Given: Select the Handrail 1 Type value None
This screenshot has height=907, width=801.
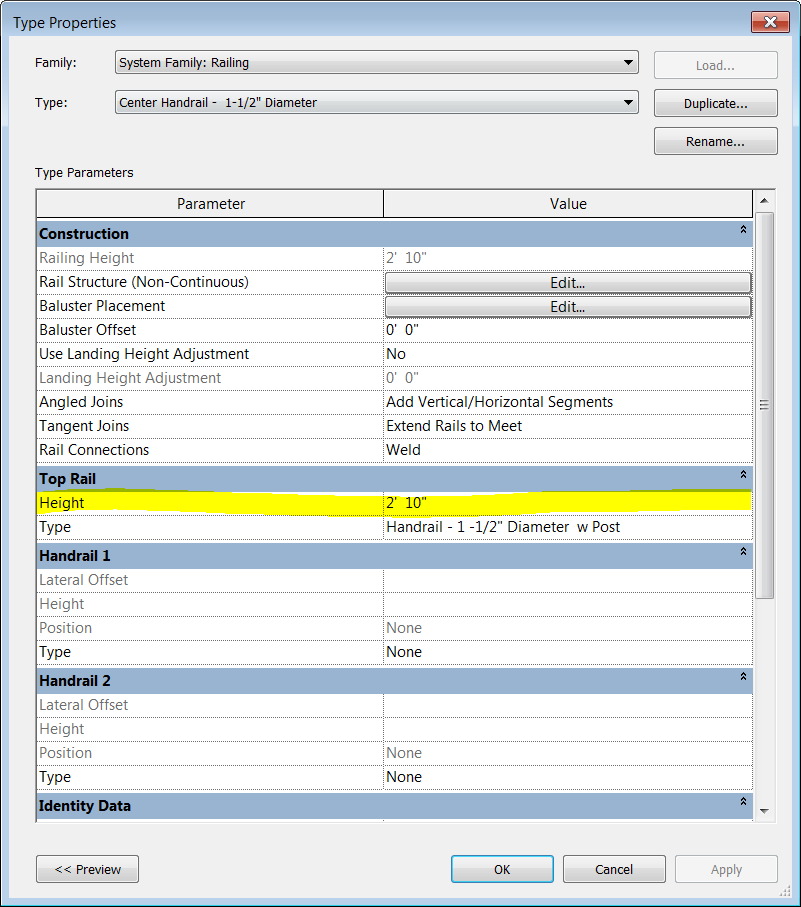Looking at the screenshot, I should click(568, 652).
